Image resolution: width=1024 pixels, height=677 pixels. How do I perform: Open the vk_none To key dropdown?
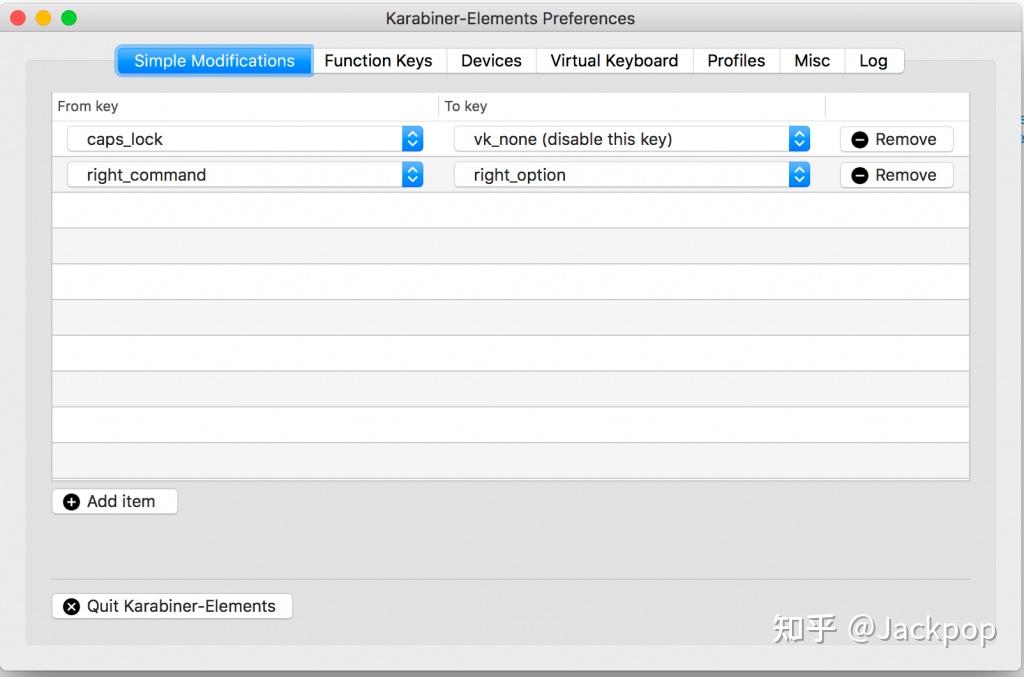(632, 139)
